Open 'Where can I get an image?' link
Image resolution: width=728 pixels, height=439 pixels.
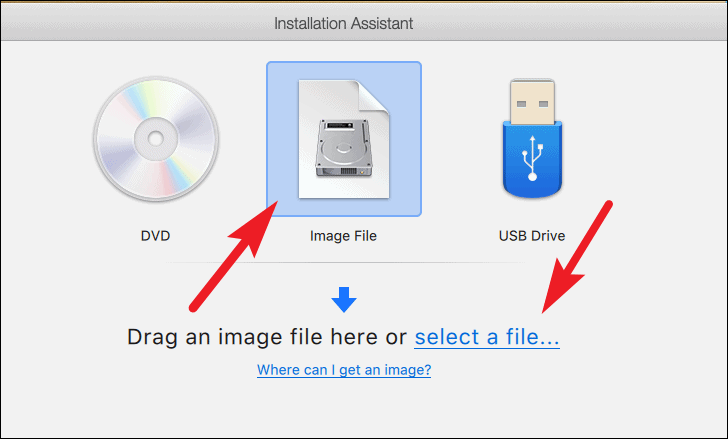pyautogui.click(x=344, y=370)
